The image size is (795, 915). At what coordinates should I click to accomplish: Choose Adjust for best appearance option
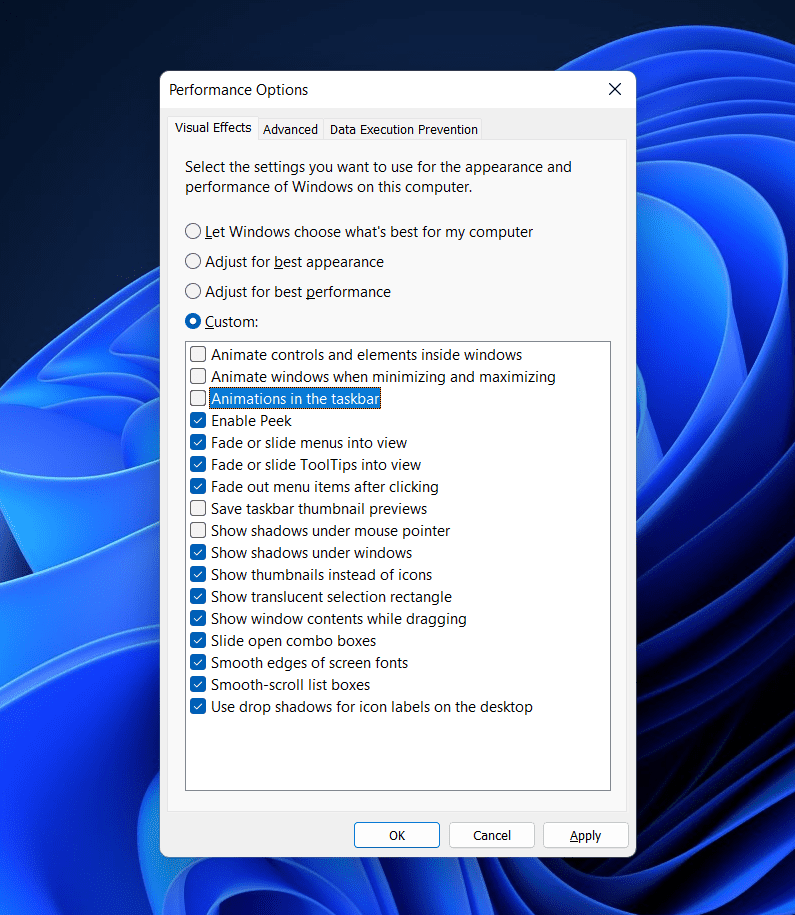click(193, 262)
